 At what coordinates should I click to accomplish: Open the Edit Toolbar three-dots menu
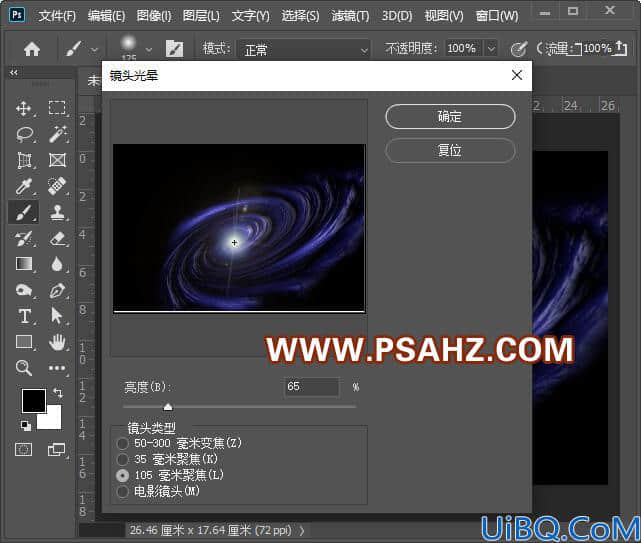57,368
